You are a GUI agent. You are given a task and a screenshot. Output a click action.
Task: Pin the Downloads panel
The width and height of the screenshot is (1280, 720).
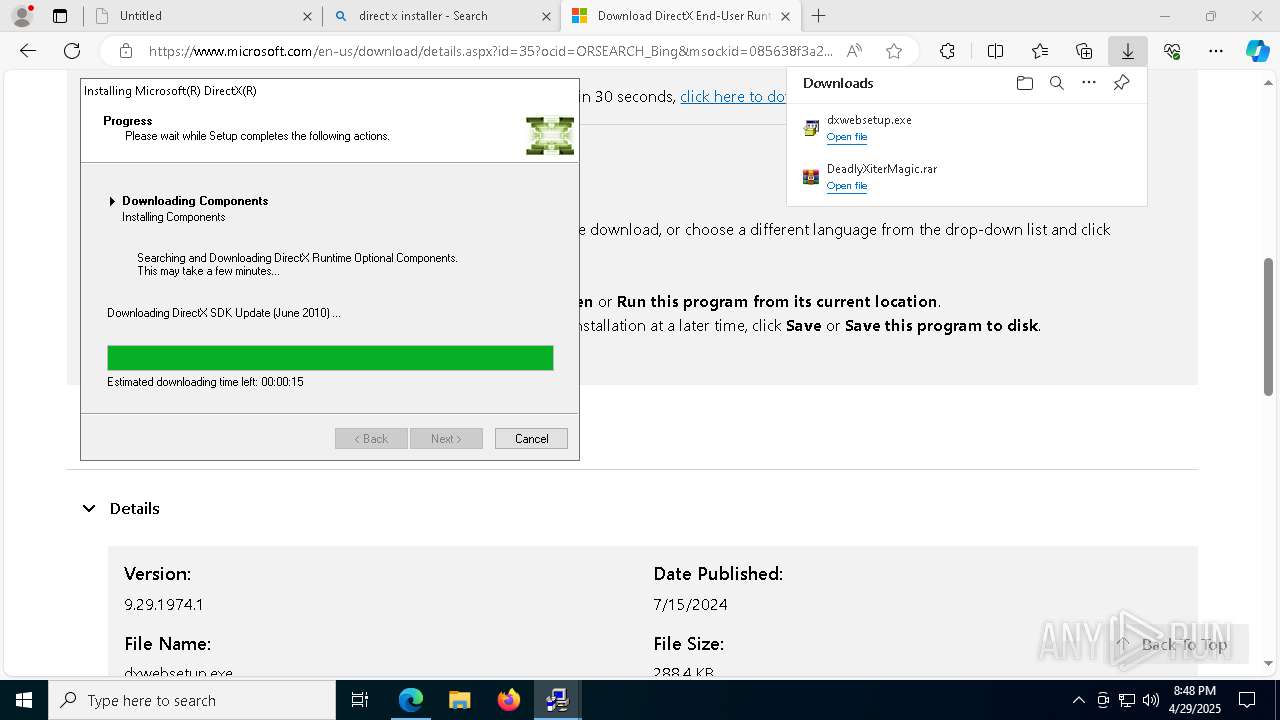(1121, 83)
